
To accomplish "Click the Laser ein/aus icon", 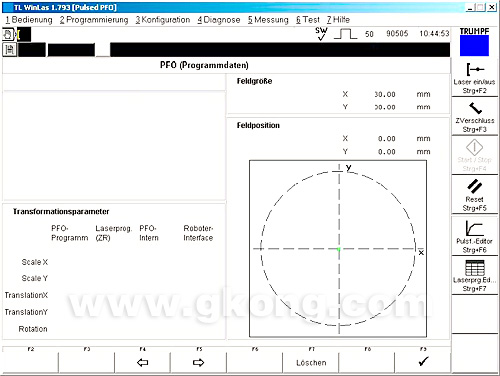I will coord(475,69).
